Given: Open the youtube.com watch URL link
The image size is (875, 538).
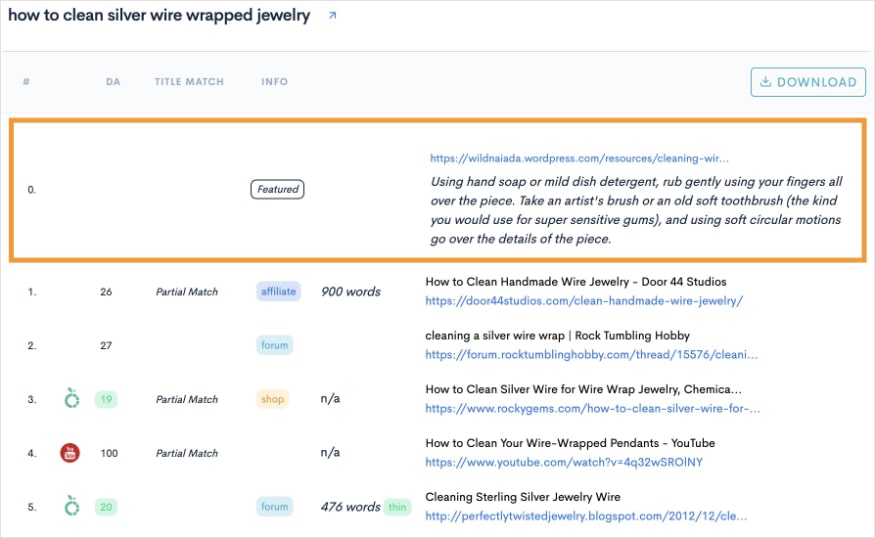Looking at the screenshot, I should pos(564,462).
